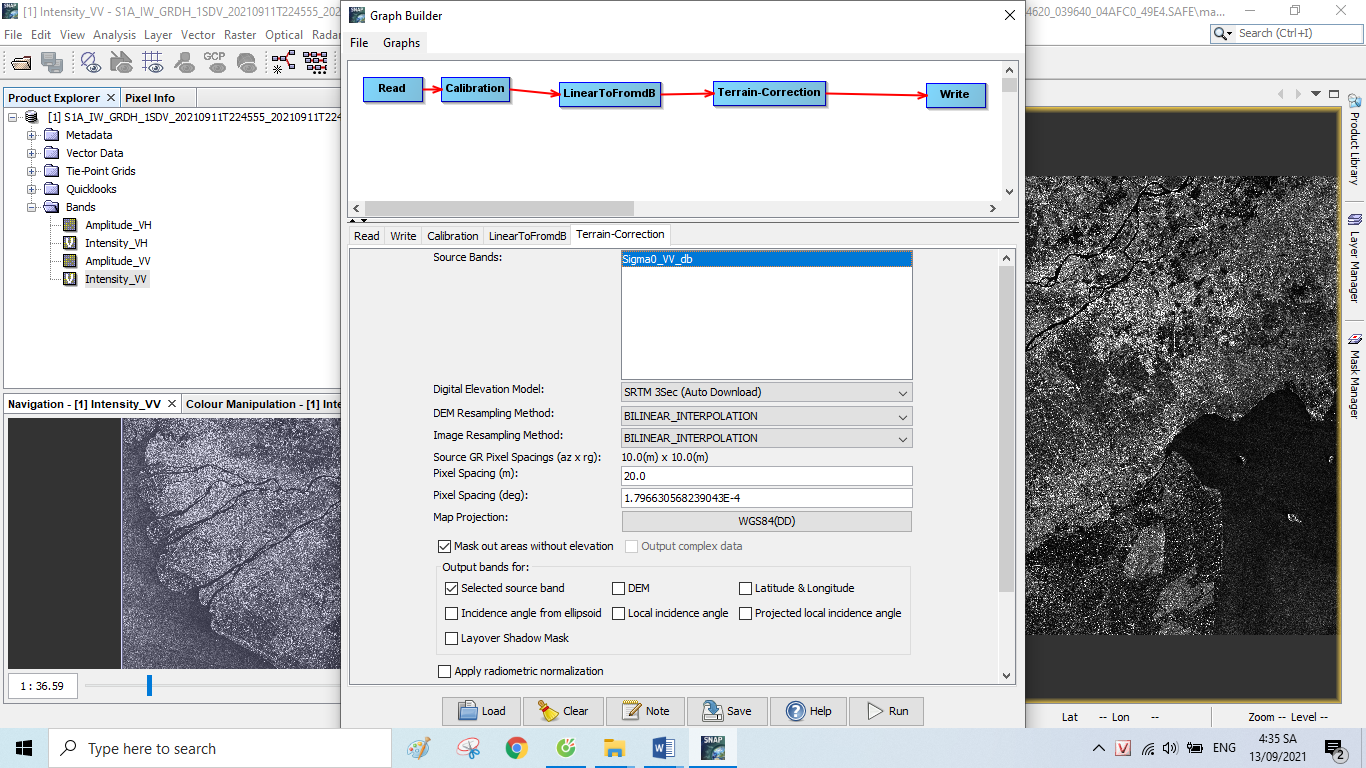The width and height of the screenshot is (1366, 768).
Task: Close the Navigation panel tab with X
Action: click(172, 404)
